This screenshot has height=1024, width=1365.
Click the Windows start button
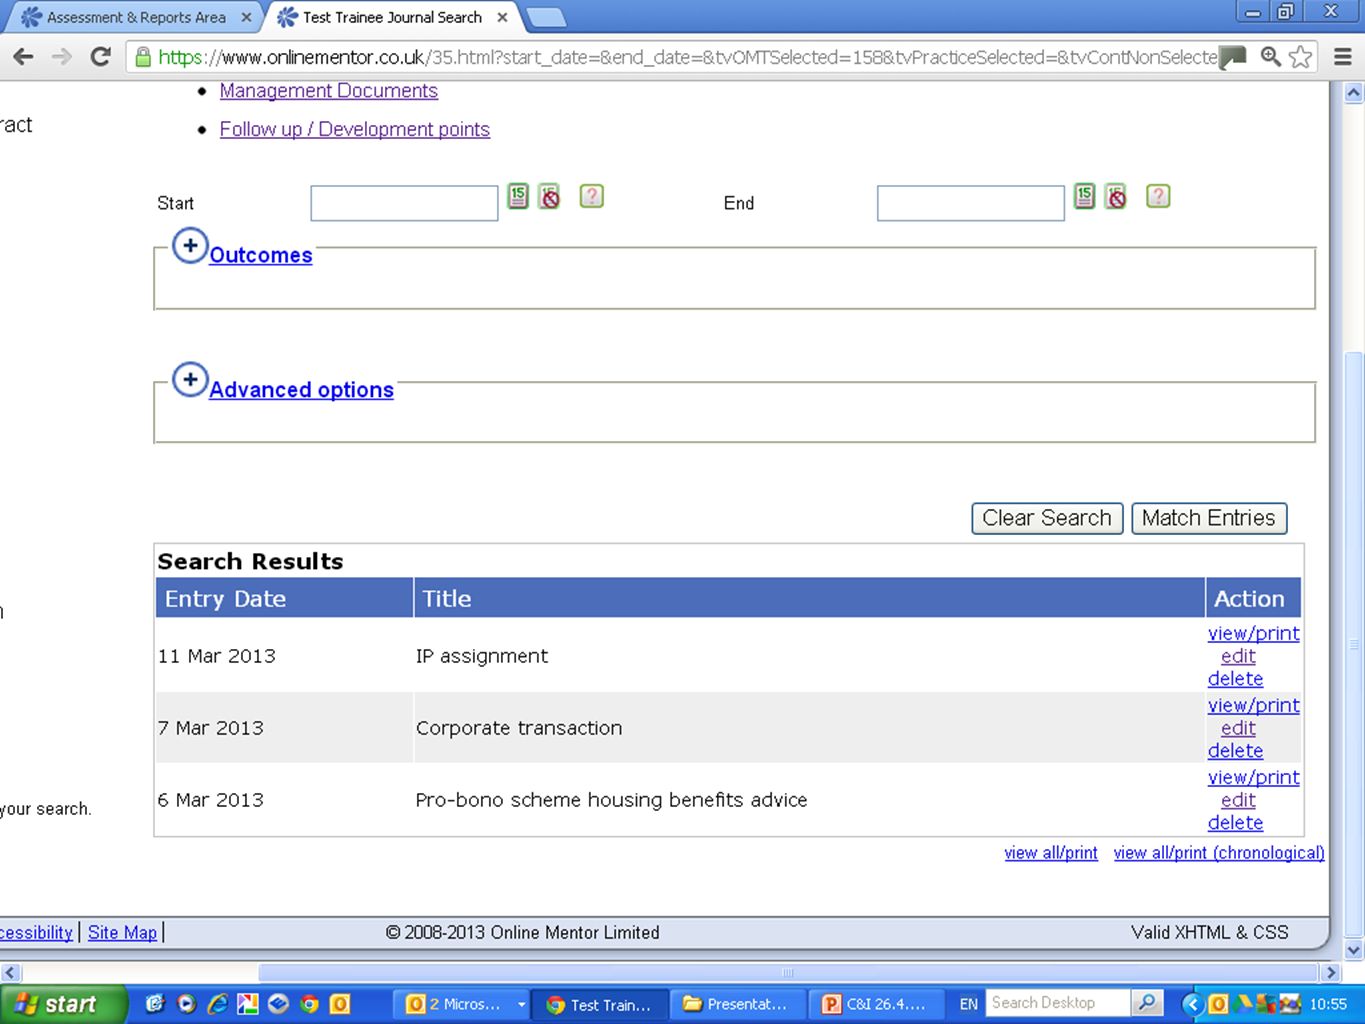(x=64, y=1004)
